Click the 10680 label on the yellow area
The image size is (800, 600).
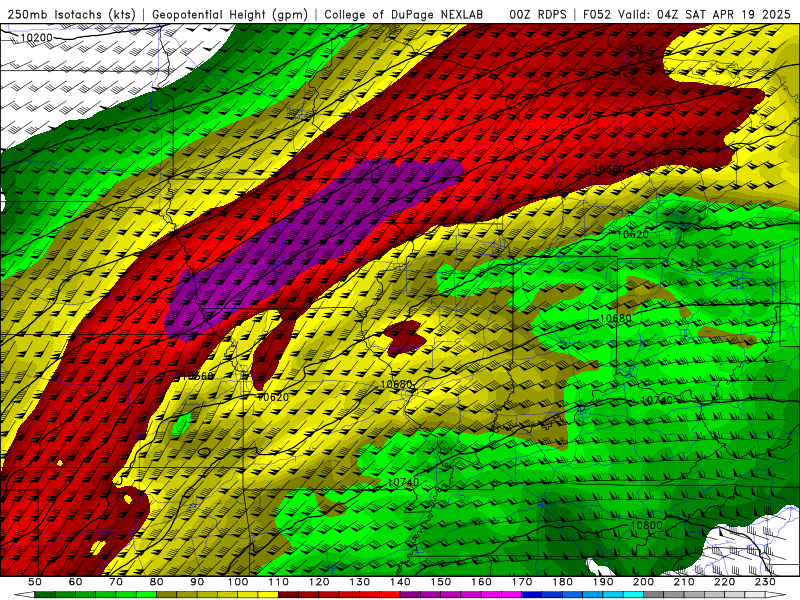point(396,384)
